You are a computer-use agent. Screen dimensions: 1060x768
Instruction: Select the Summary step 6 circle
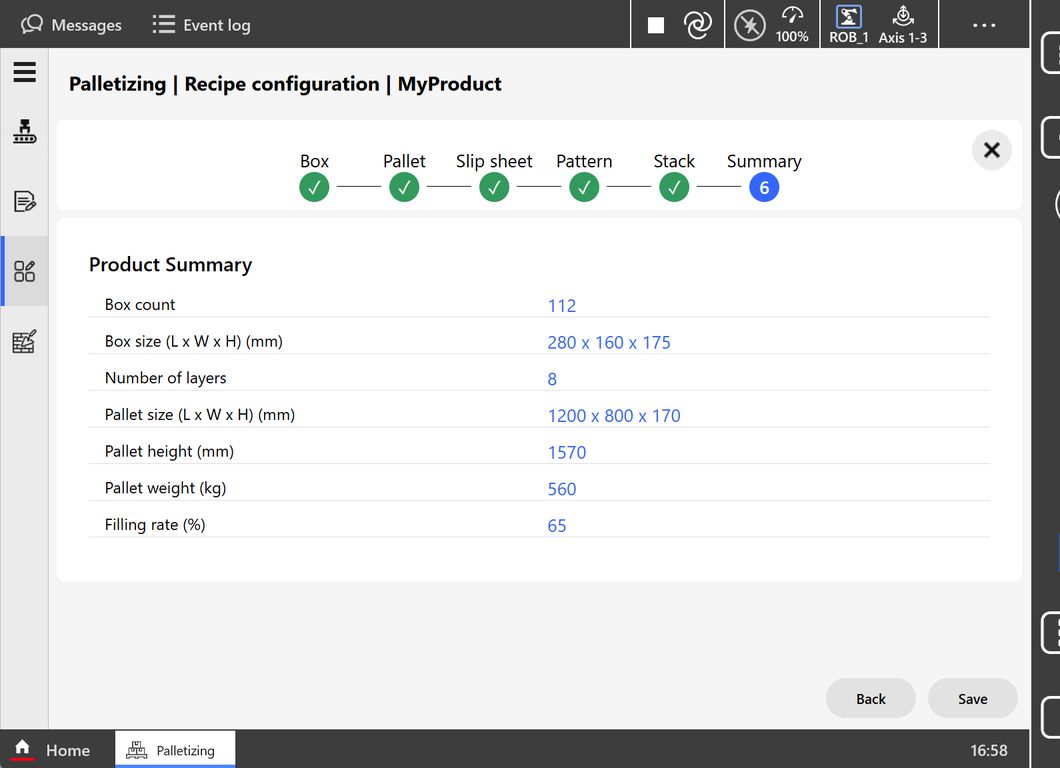click(x=764, y=187)
